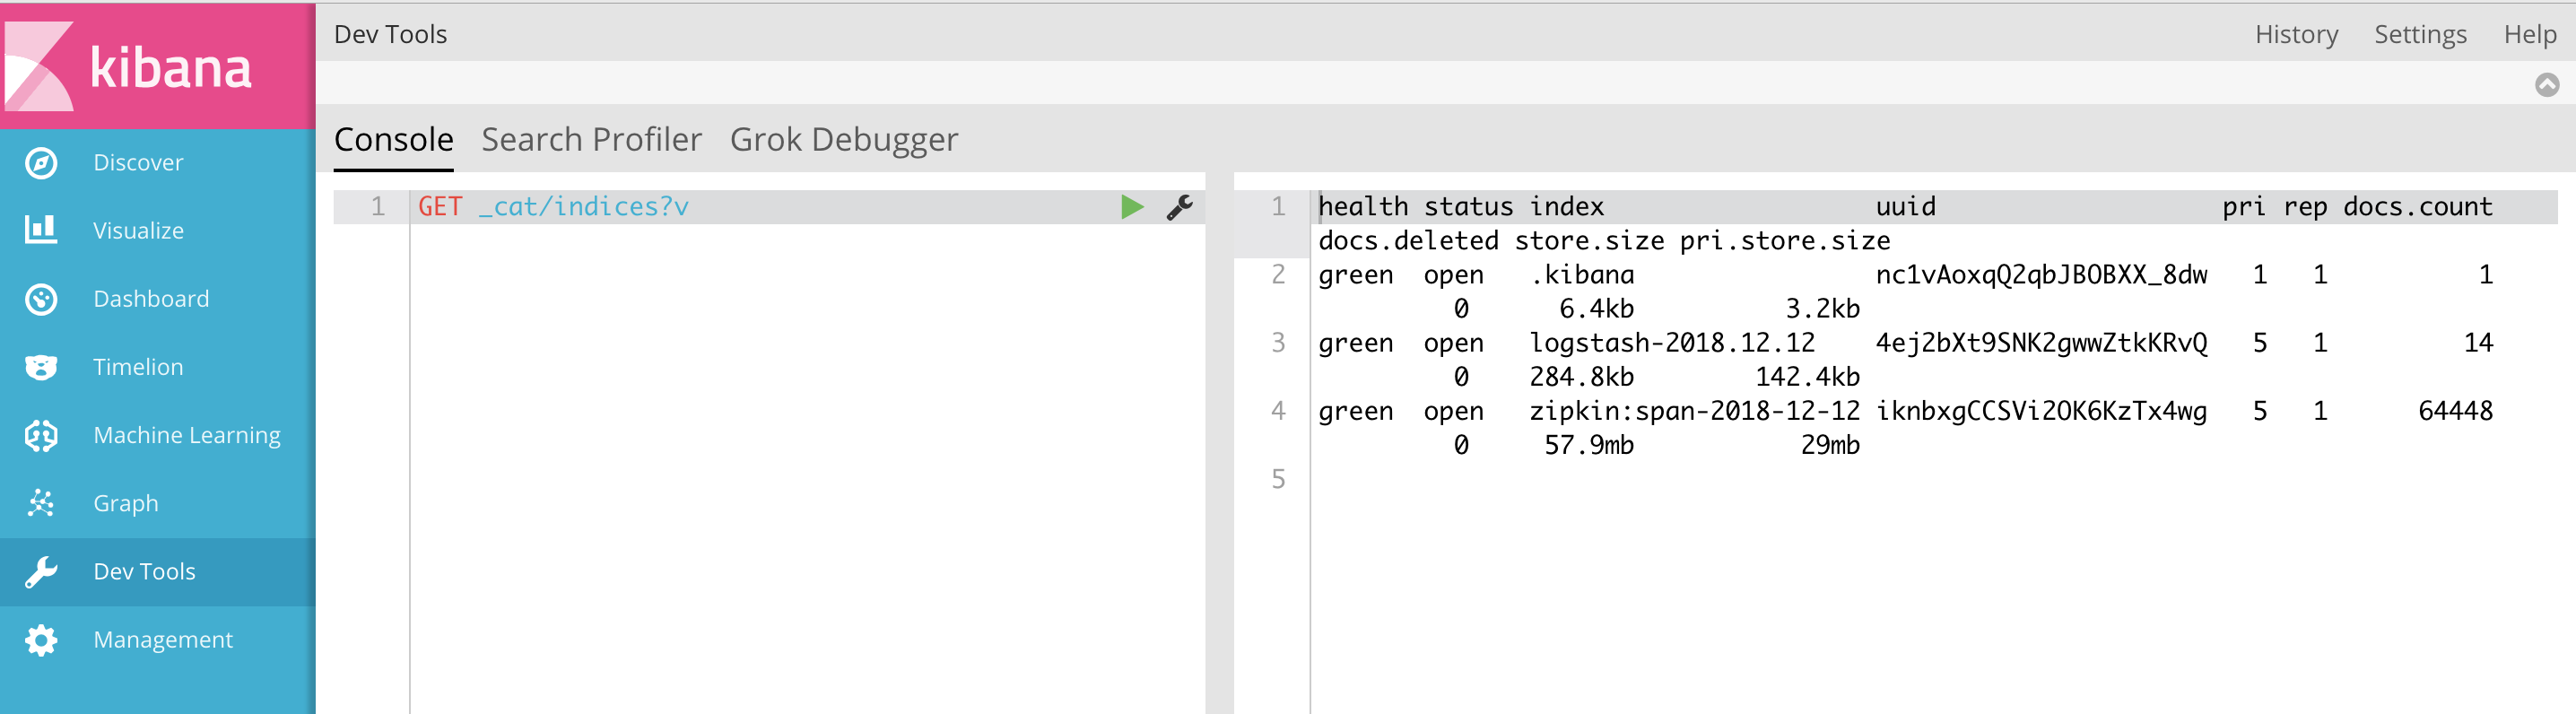Screen dimensions: 2576x714
Task: Click the Visualize bar chart icon
Action: [x=41, y=230]
